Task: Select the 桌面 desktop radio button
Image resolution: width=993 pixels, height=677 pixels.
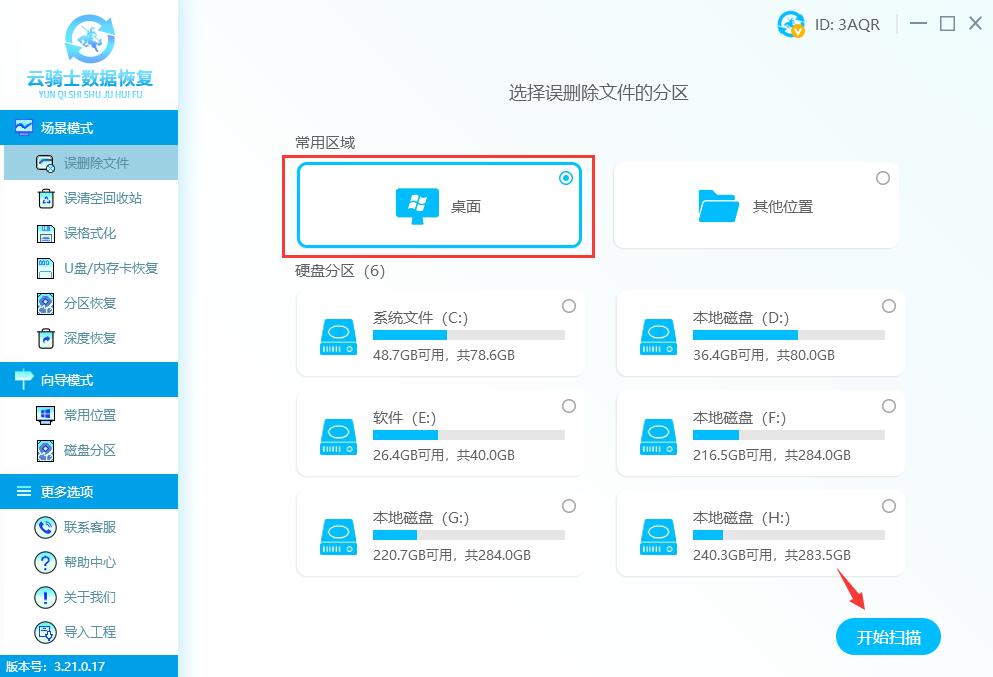Action: (x=566, y=177)
